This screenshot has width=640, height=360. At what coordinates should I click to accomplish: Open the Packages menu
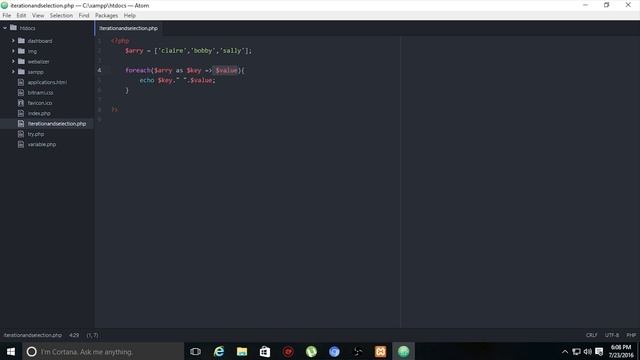pos(106,16)
